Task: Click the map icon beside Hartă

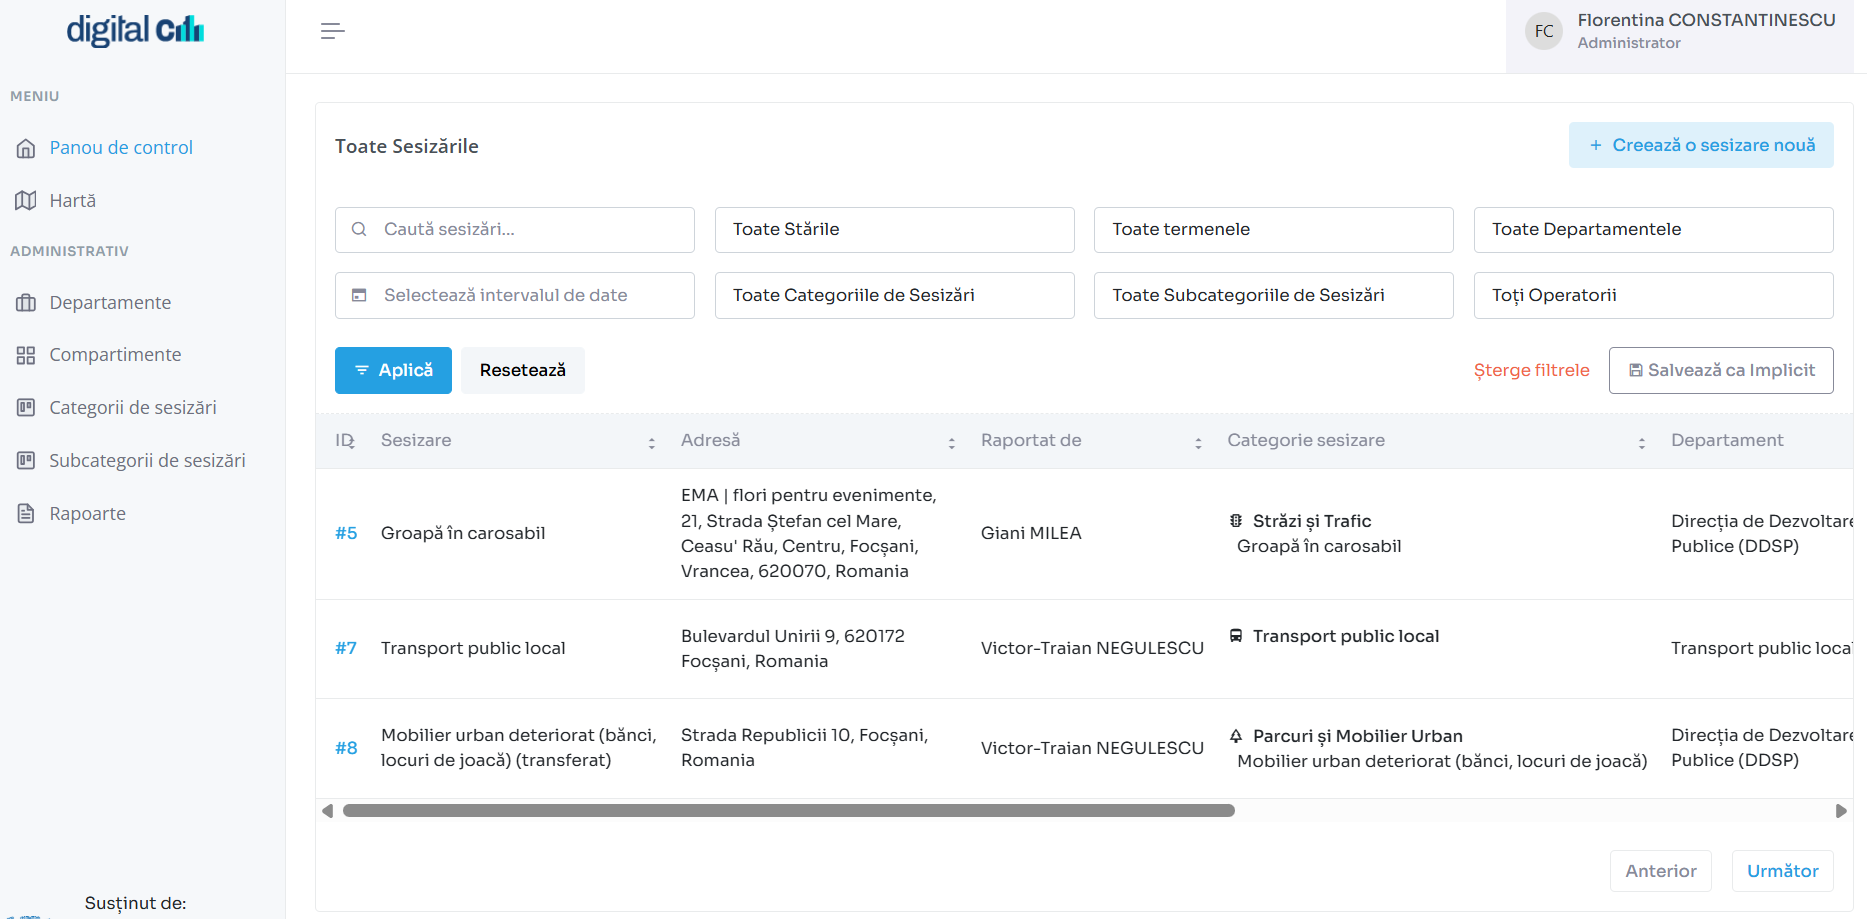Action: tap(26, 201)
